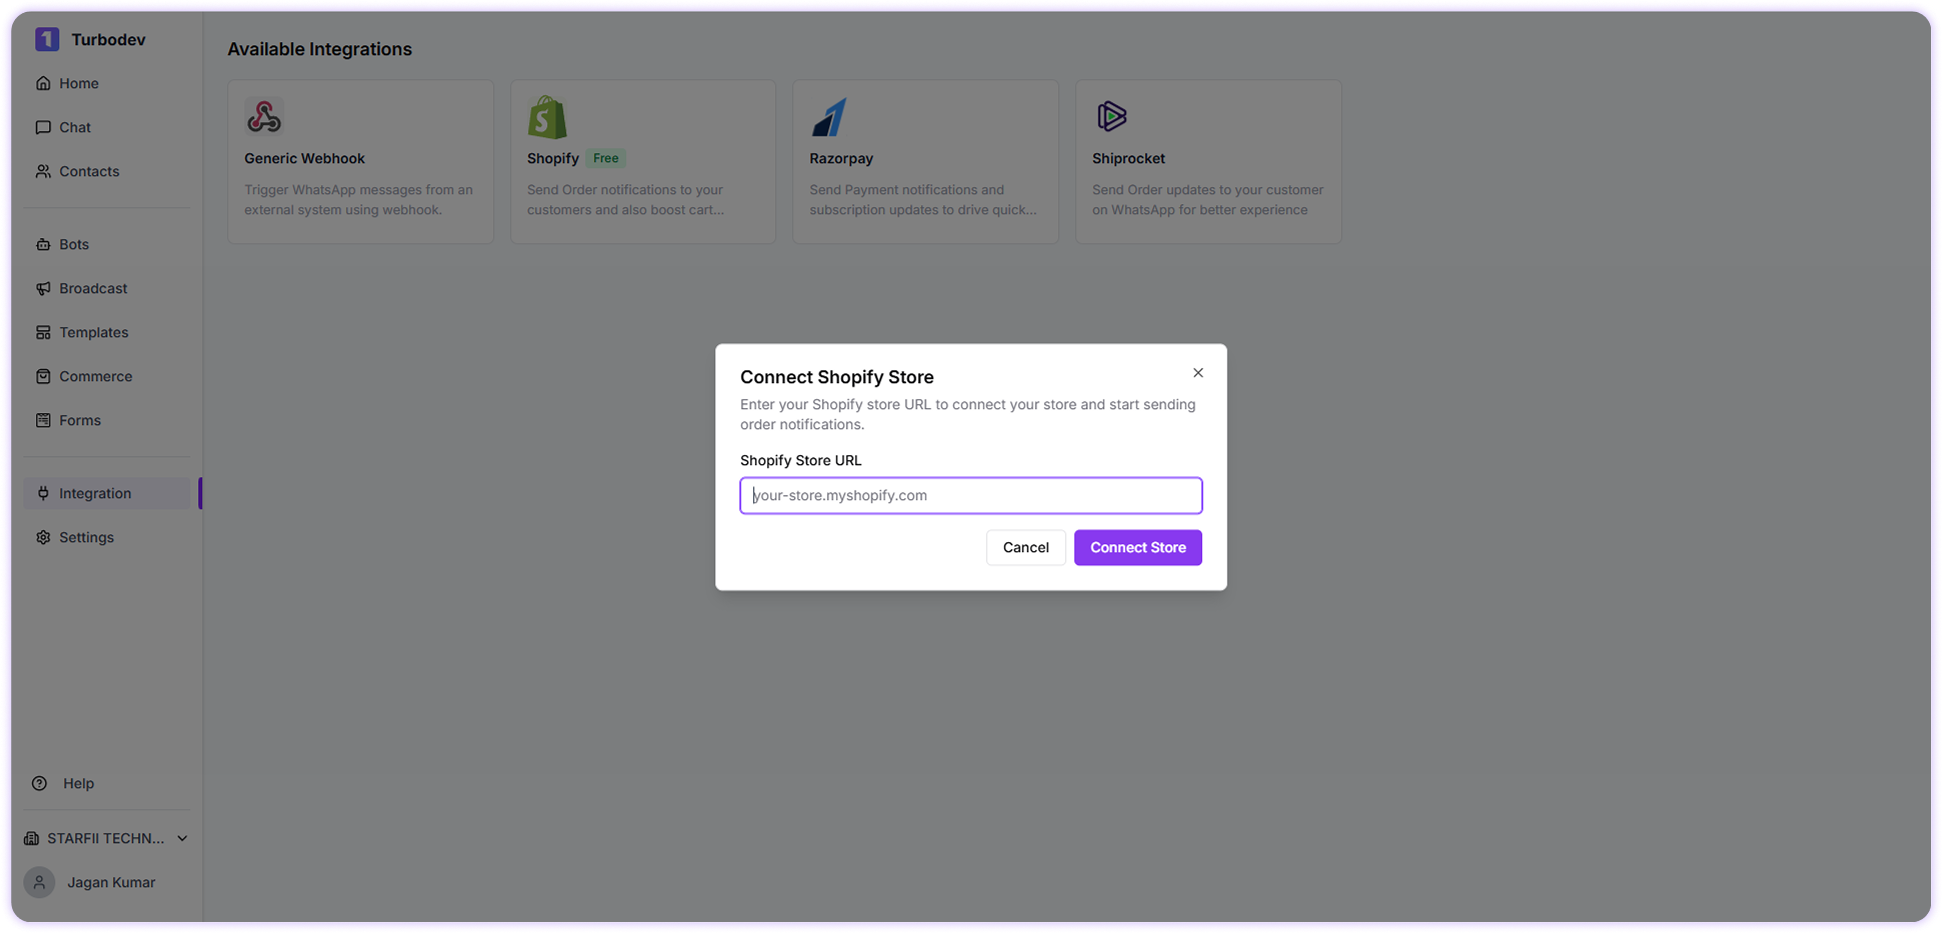
Task: Click the Free badge on Shopify card
Action: 605,157
